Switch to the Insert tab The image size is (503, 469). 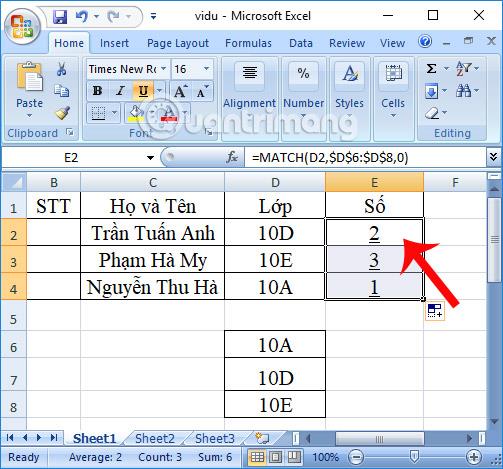click(114, 43)
